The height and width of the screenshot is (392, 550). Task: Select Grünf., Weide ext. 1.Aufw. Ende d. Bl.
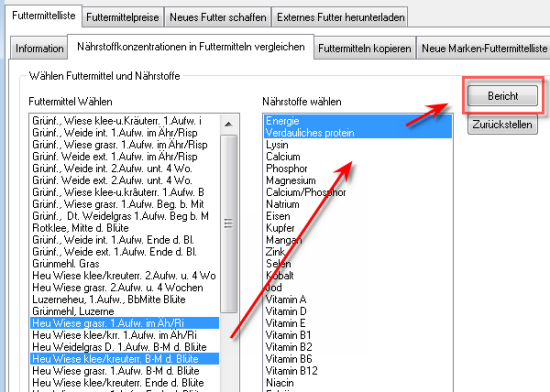point(125,252)
